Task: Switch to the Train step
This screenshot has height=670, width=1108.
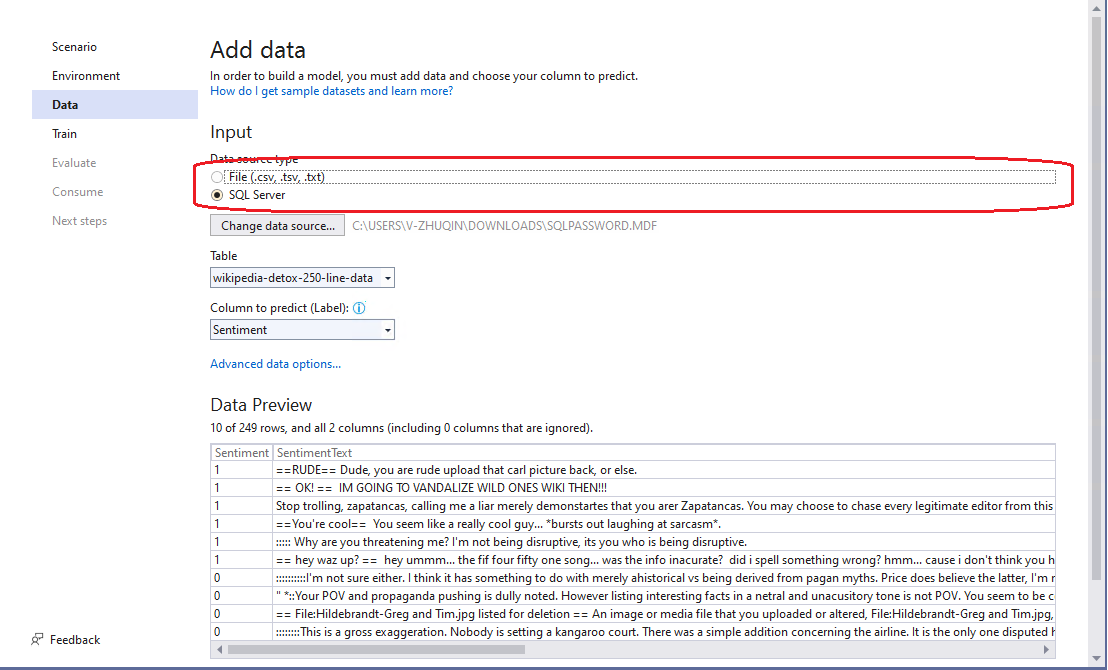Action: [x=64, y=133]
